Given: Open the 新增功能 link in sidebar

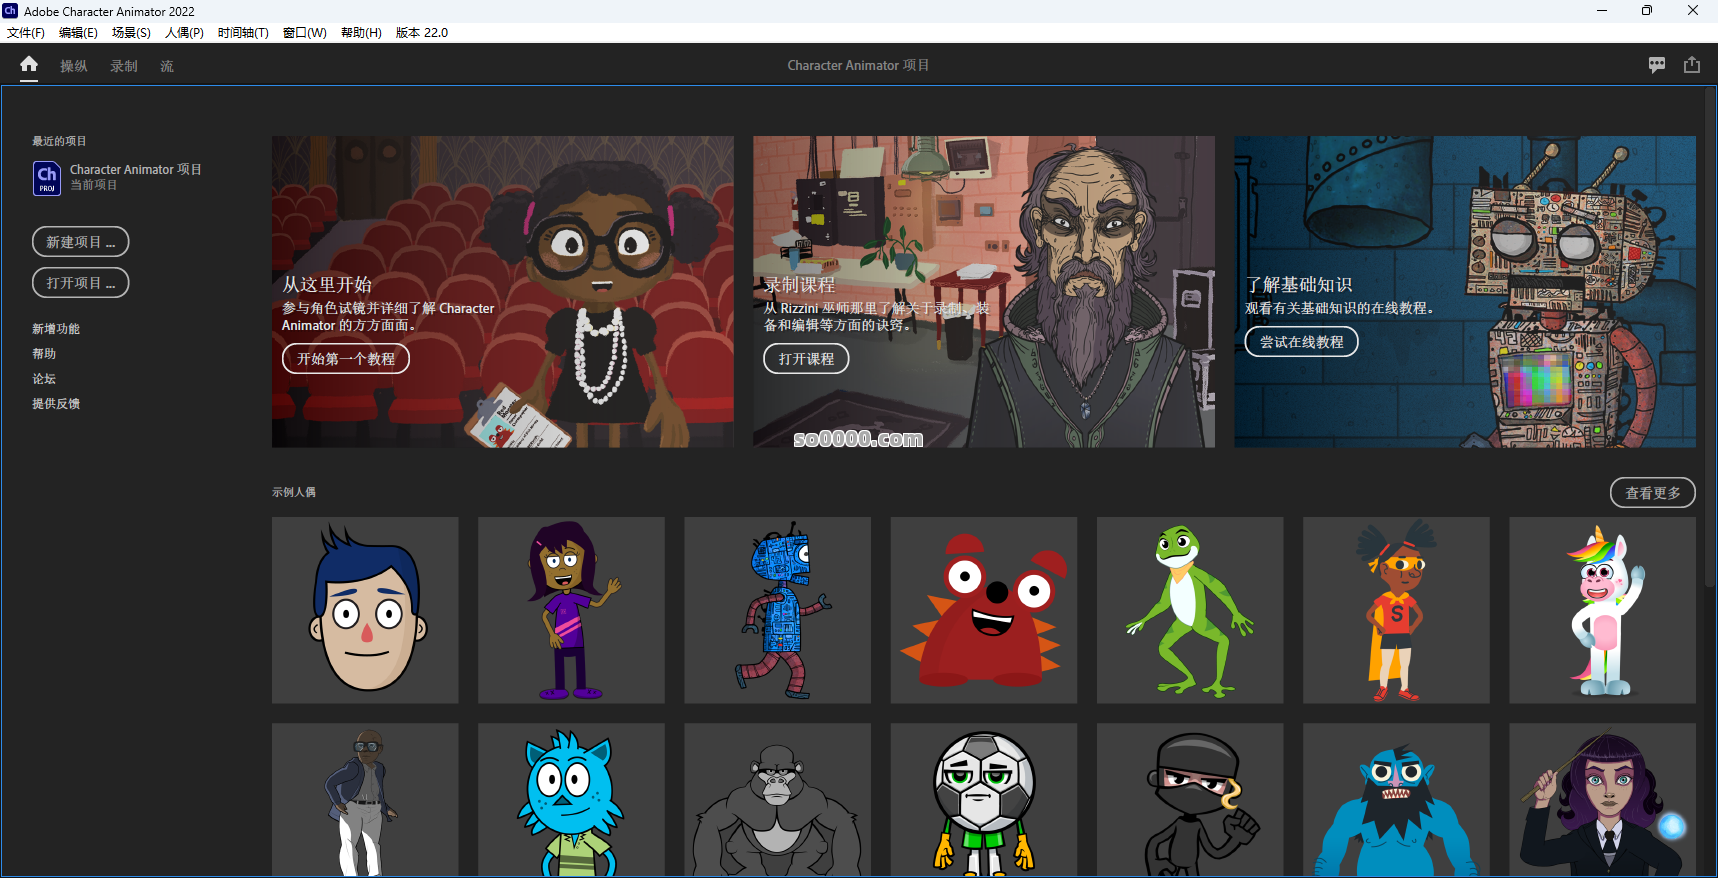Looking at the screenshot, I should tap(56, 329).
